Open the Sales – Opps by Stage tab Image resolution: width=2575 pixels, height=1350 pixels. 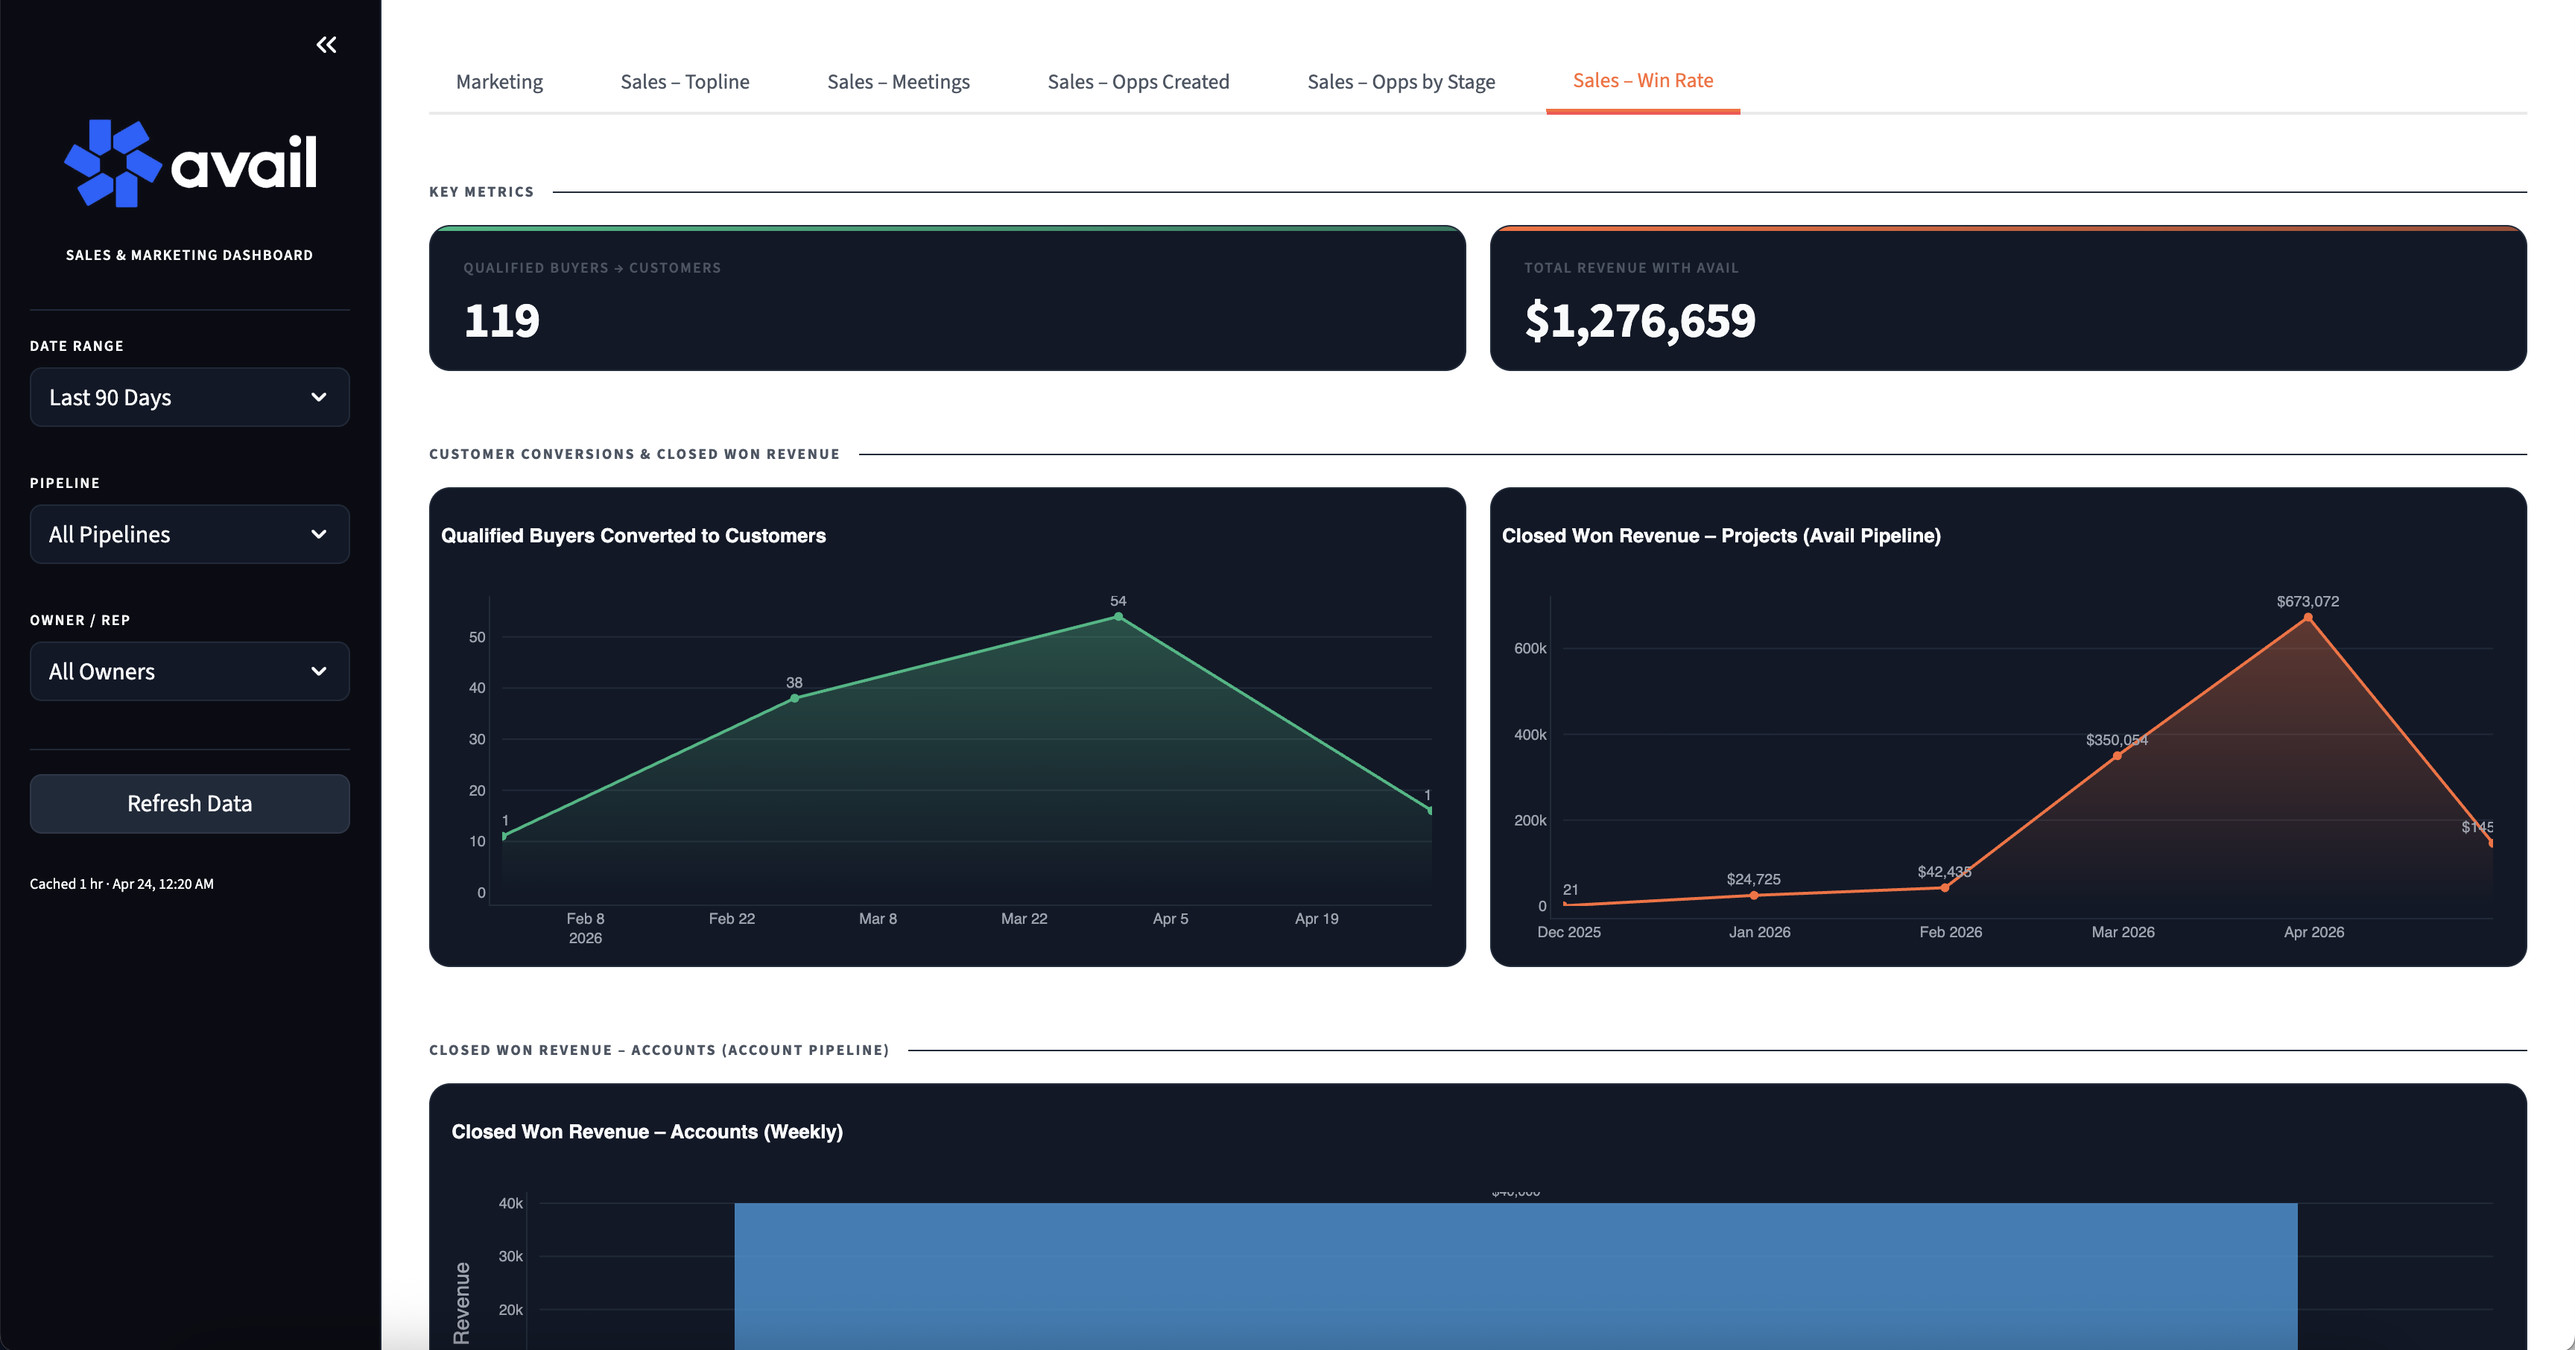pos(1401,81)
